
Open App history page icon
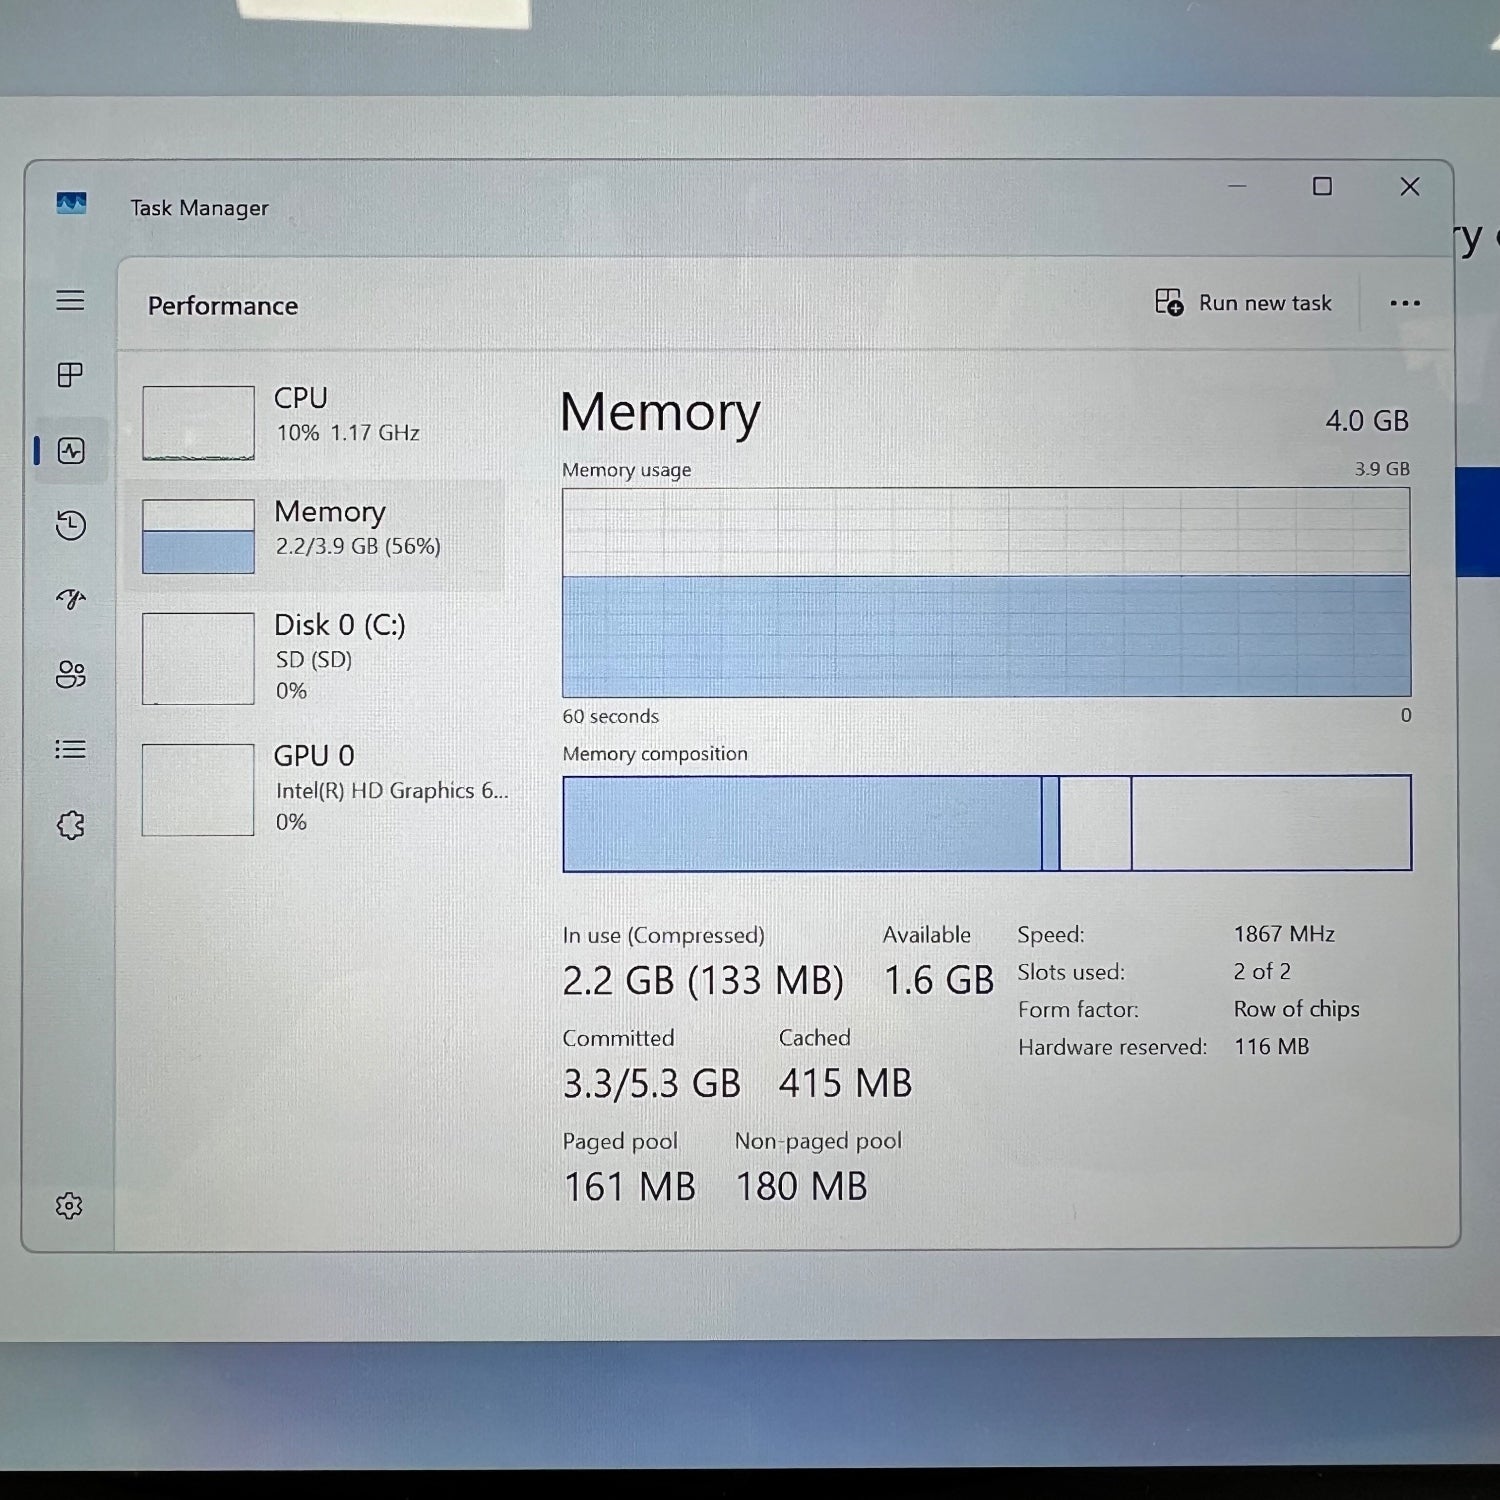[71, 525]
